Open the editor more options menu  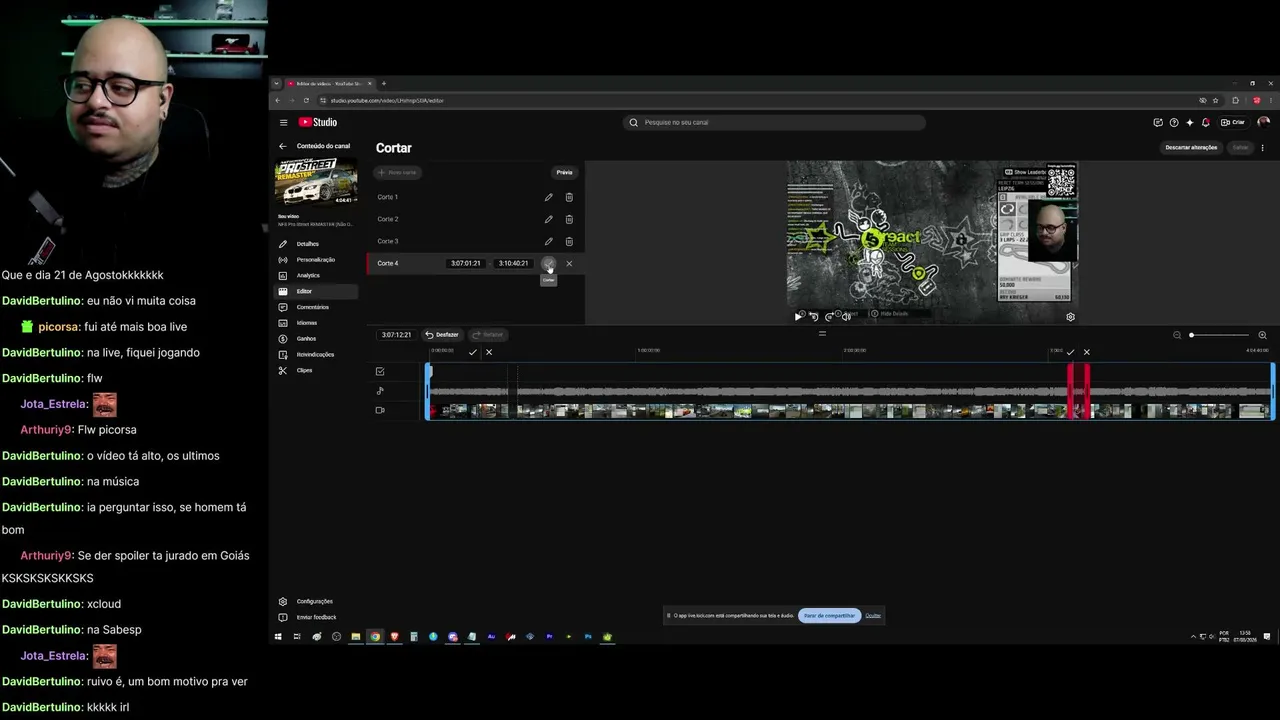click(1262, 147)
